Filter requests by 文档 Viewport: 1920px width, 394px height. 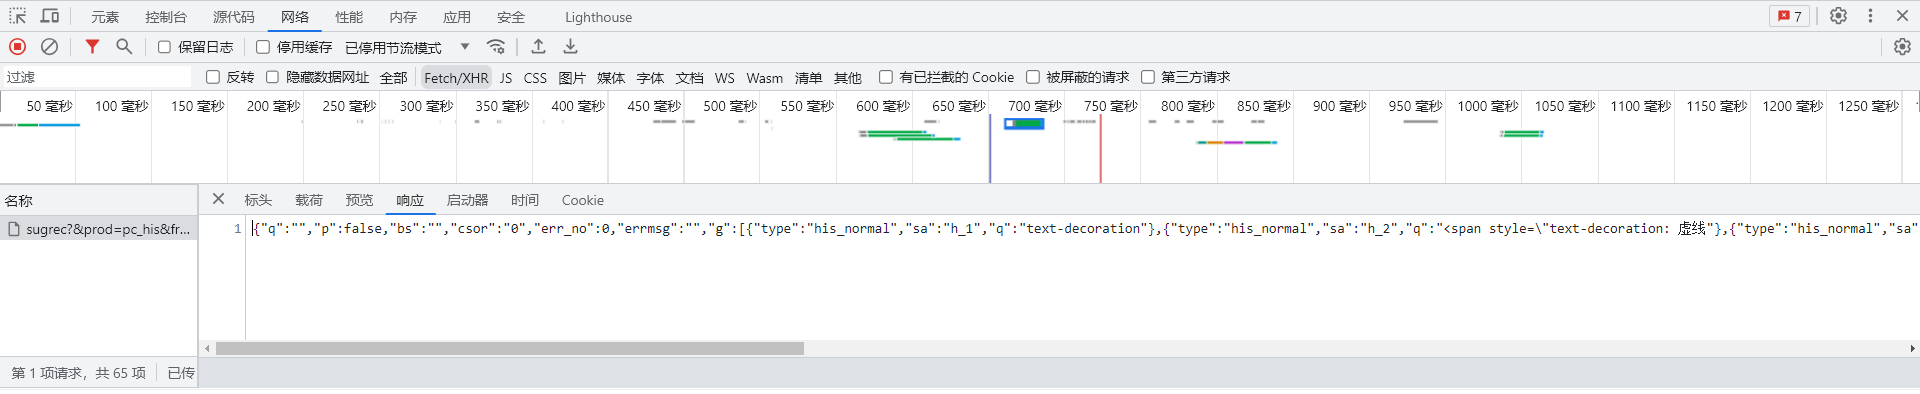pyautogui.click(x=689, y=77)
